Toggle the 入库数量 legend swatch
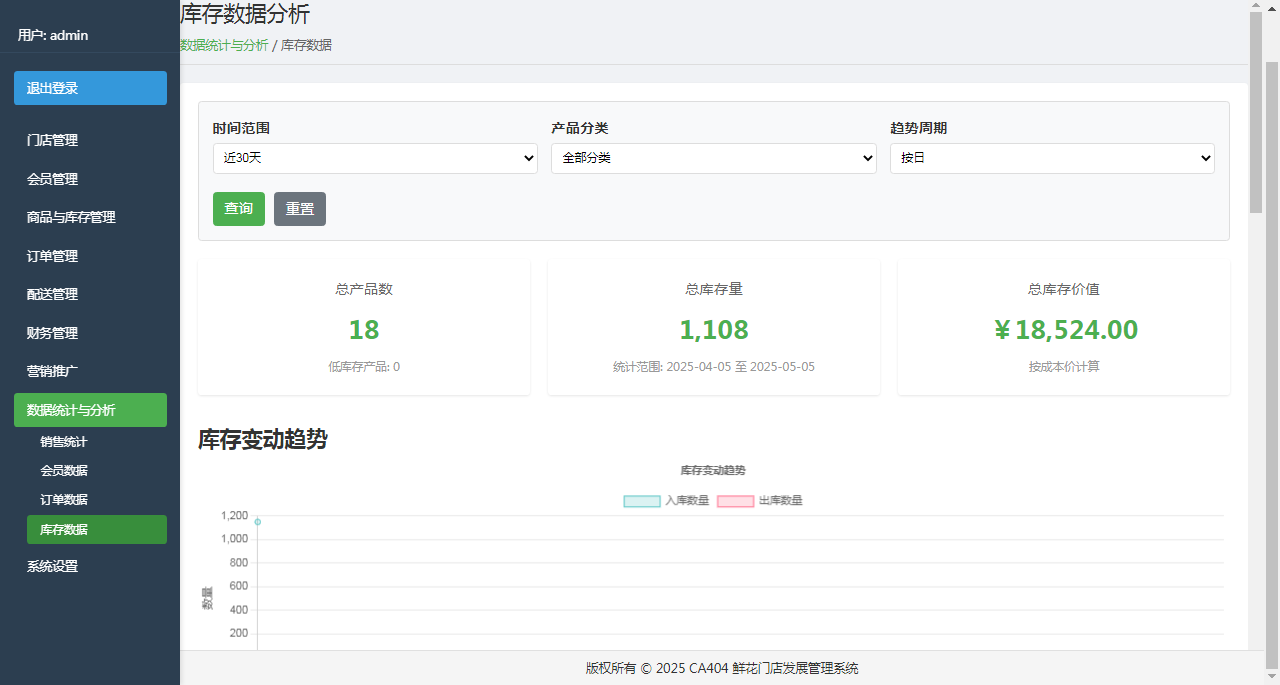 (642, 501)
